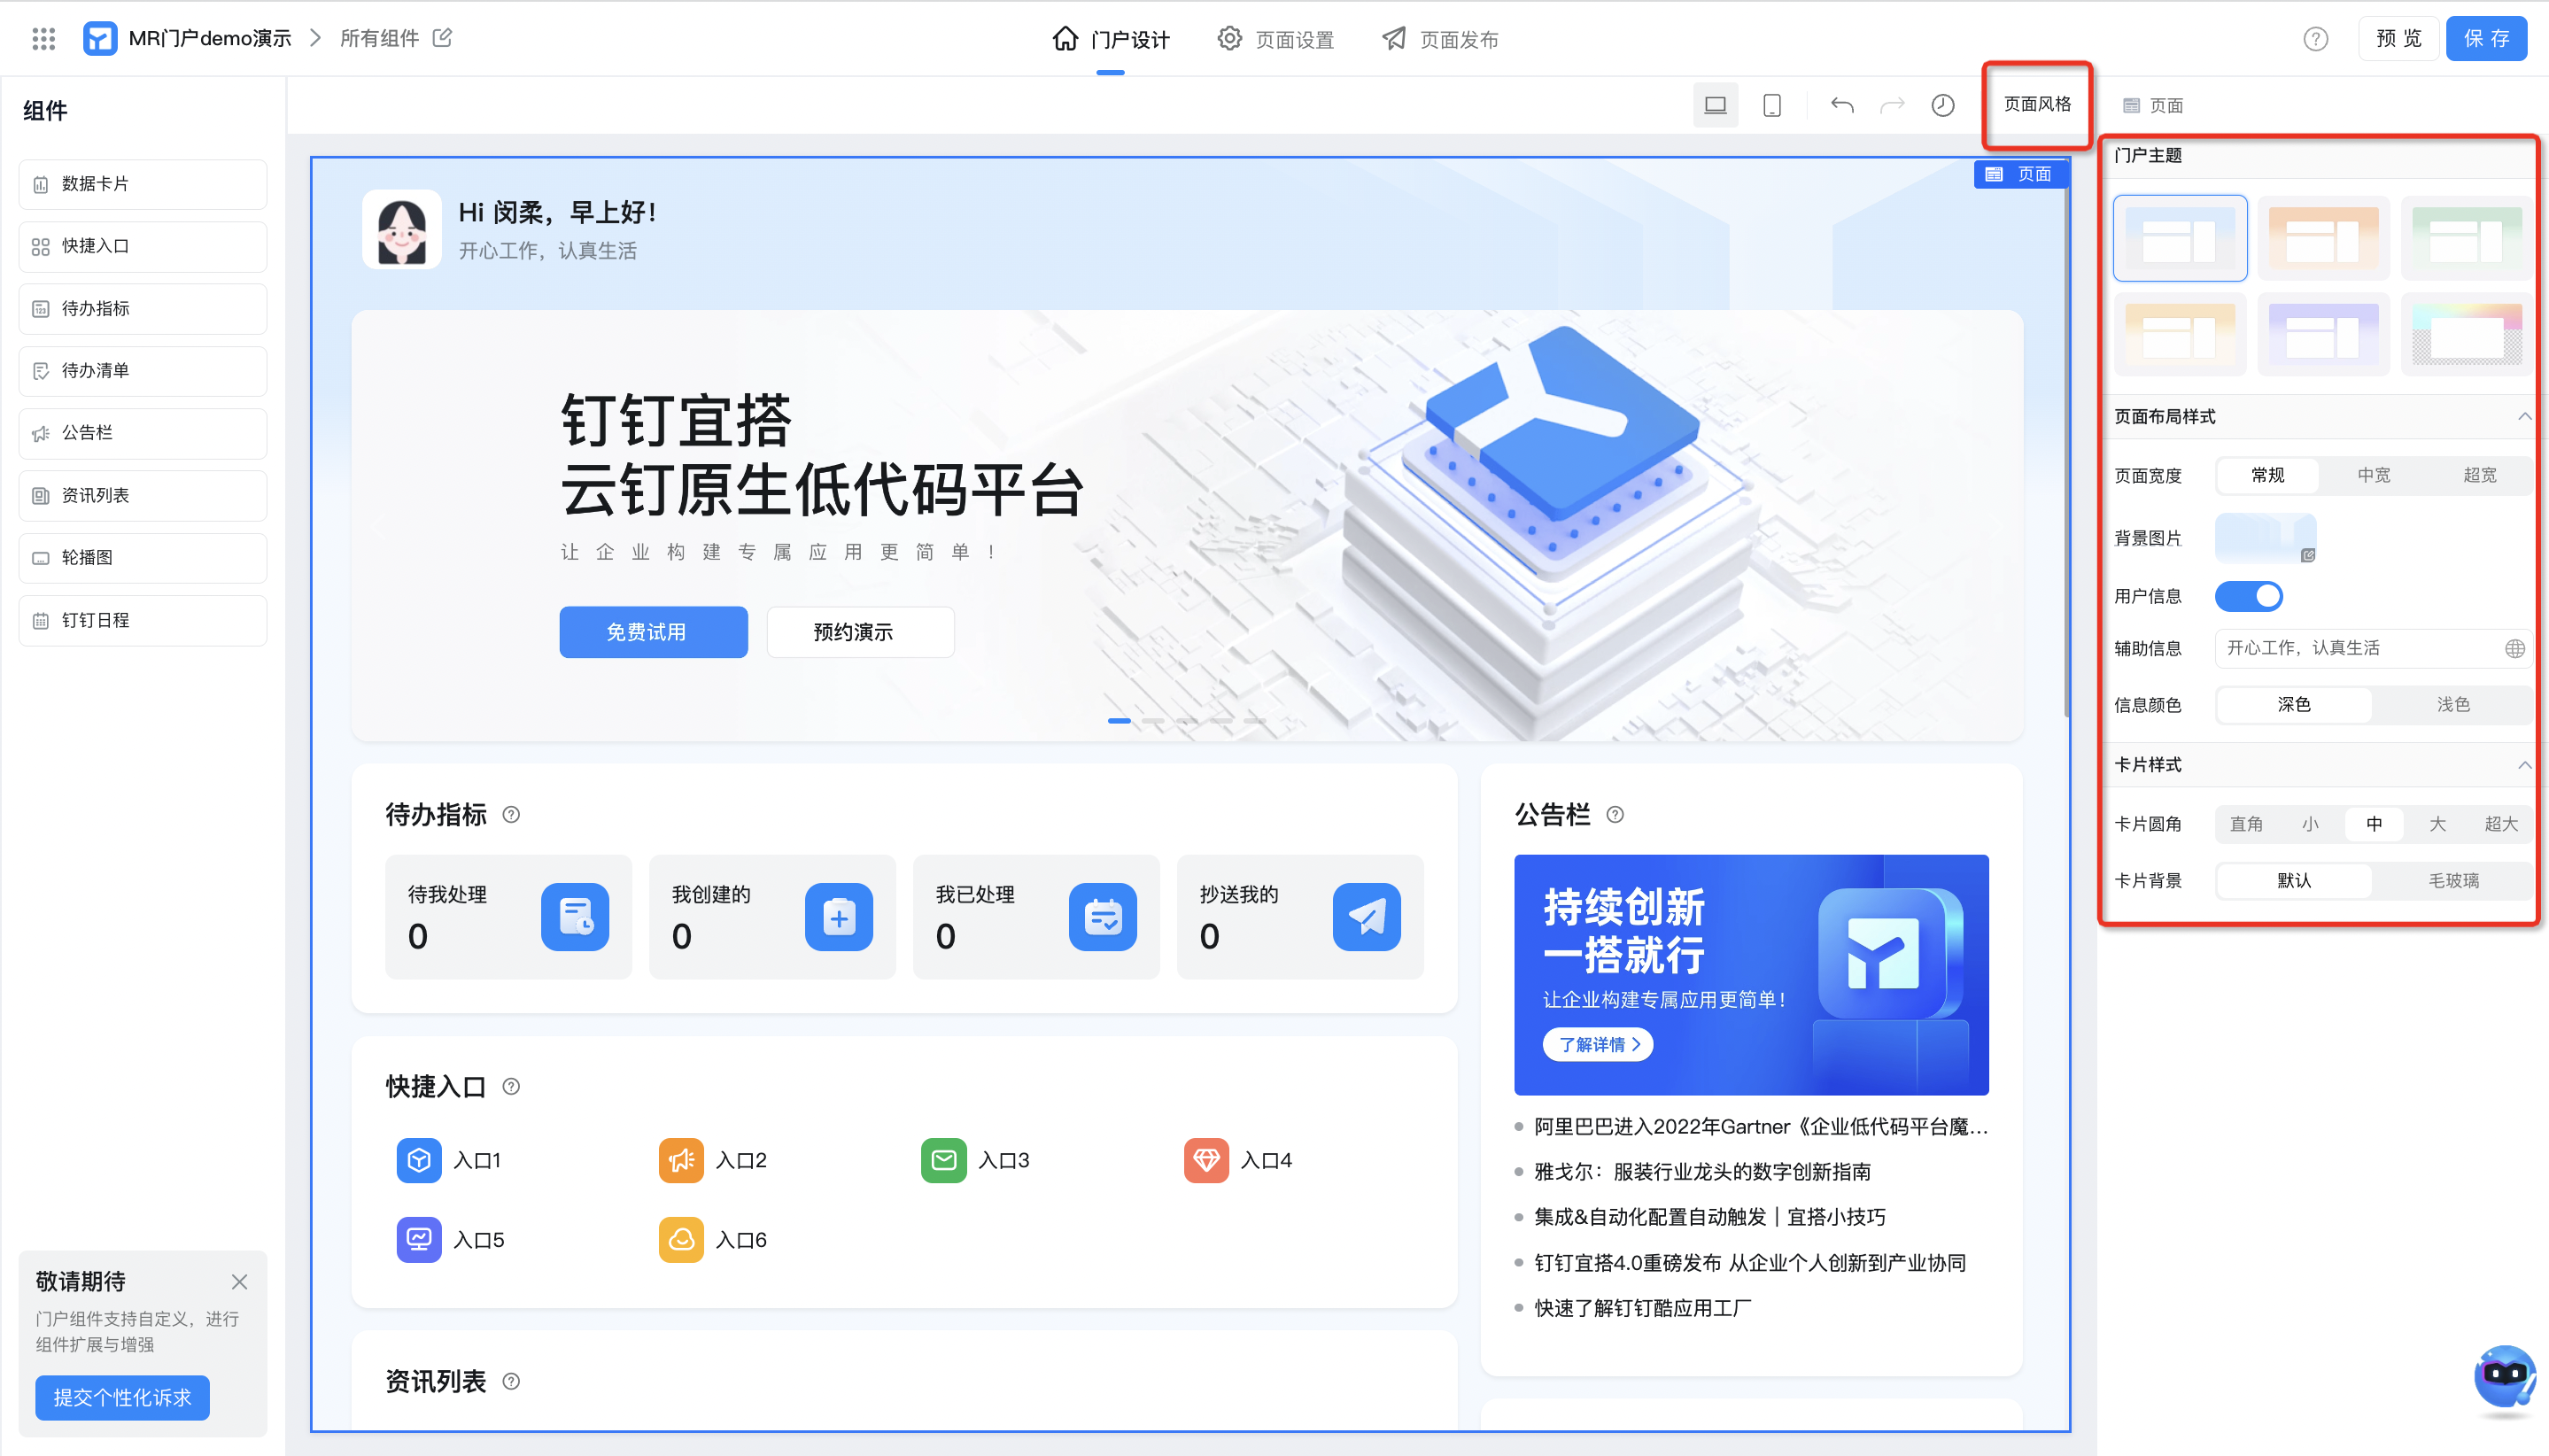Click the 抄送我的 paper plane icon
The height and width of the screenshot is (1456, 2549).
(1366, 916)
